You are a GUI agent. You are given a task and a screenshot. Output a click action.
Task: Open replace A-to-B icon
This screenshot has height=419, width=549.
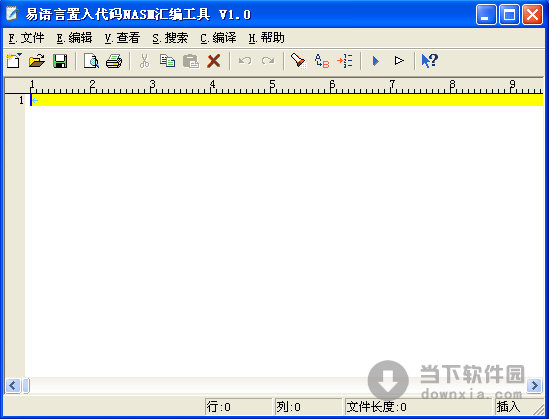click(x=322, y=61)
